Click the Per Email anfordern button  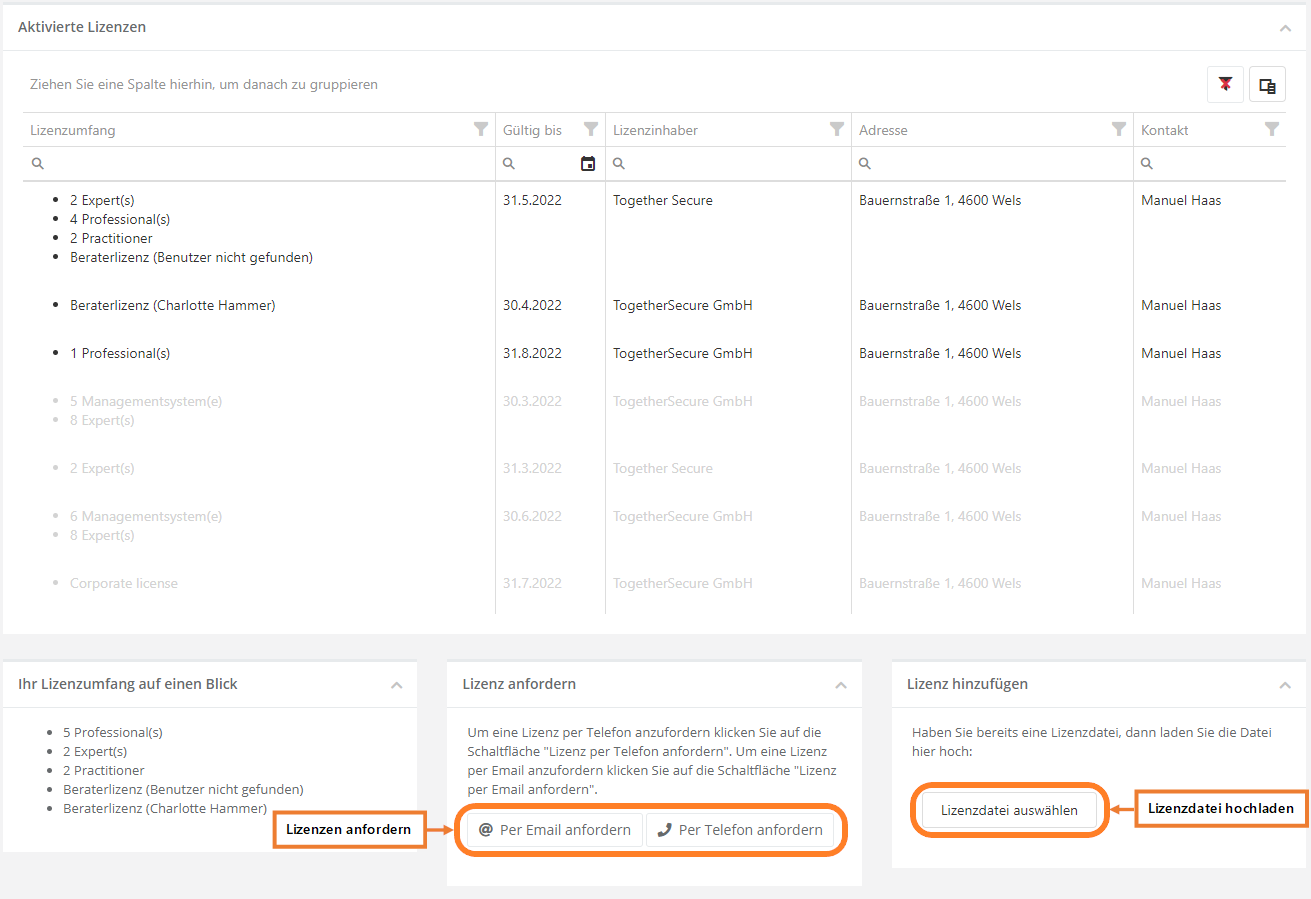pos(555,830)
